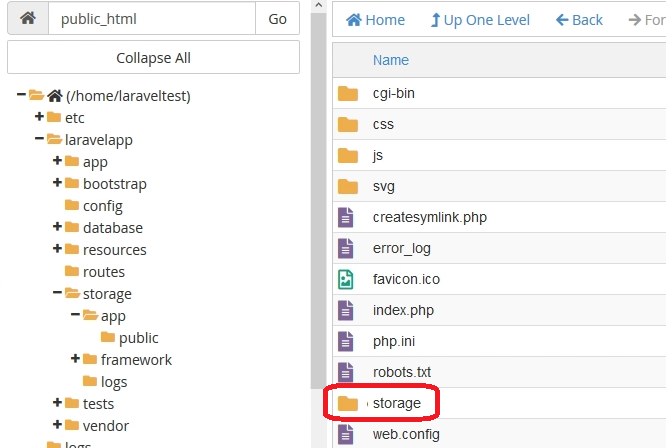Expand the resources folder node
The image size is (666, 448).
click(57, 248)
